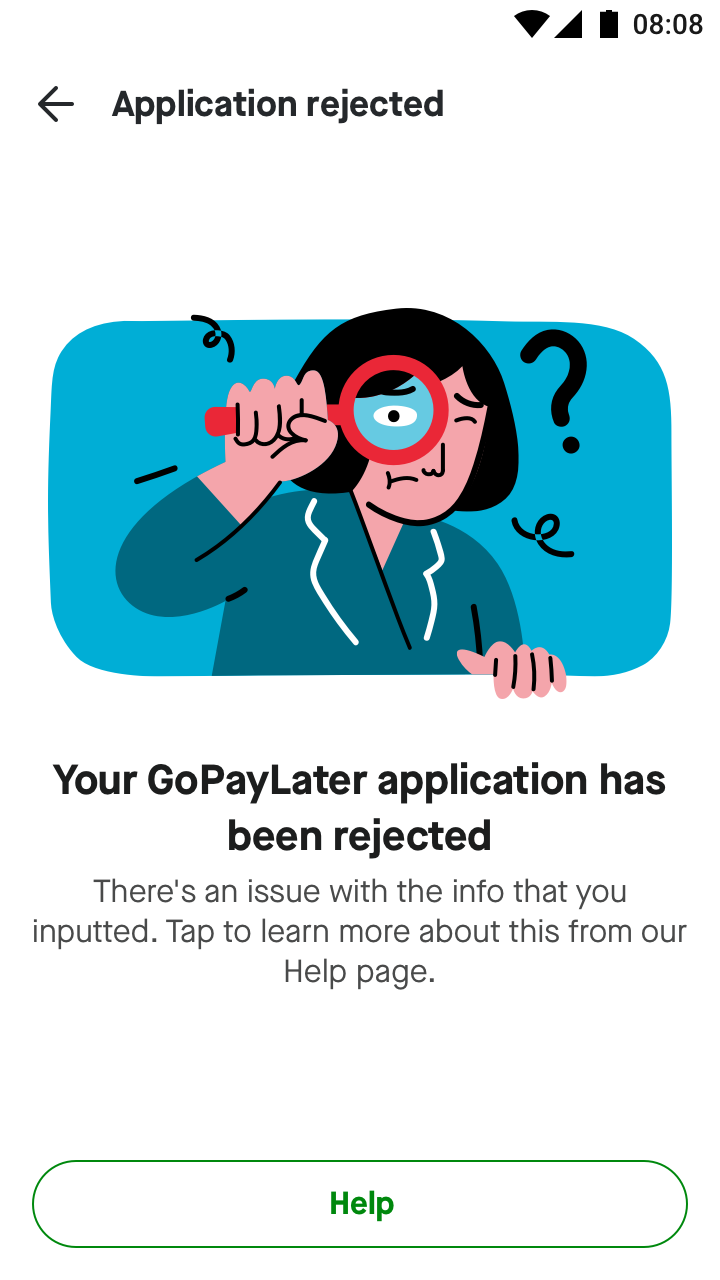This screenshot has width=720, height=1280.
Task: Tap the battery status icon
Action: coord(608,24)
